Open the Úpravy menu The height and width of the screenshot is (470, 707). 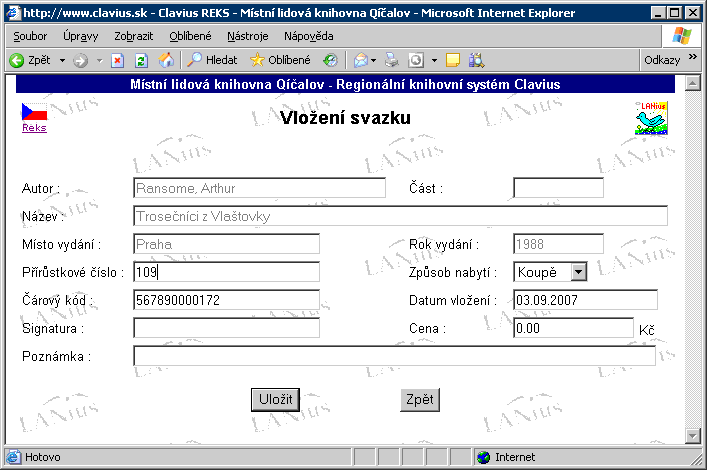80,36
